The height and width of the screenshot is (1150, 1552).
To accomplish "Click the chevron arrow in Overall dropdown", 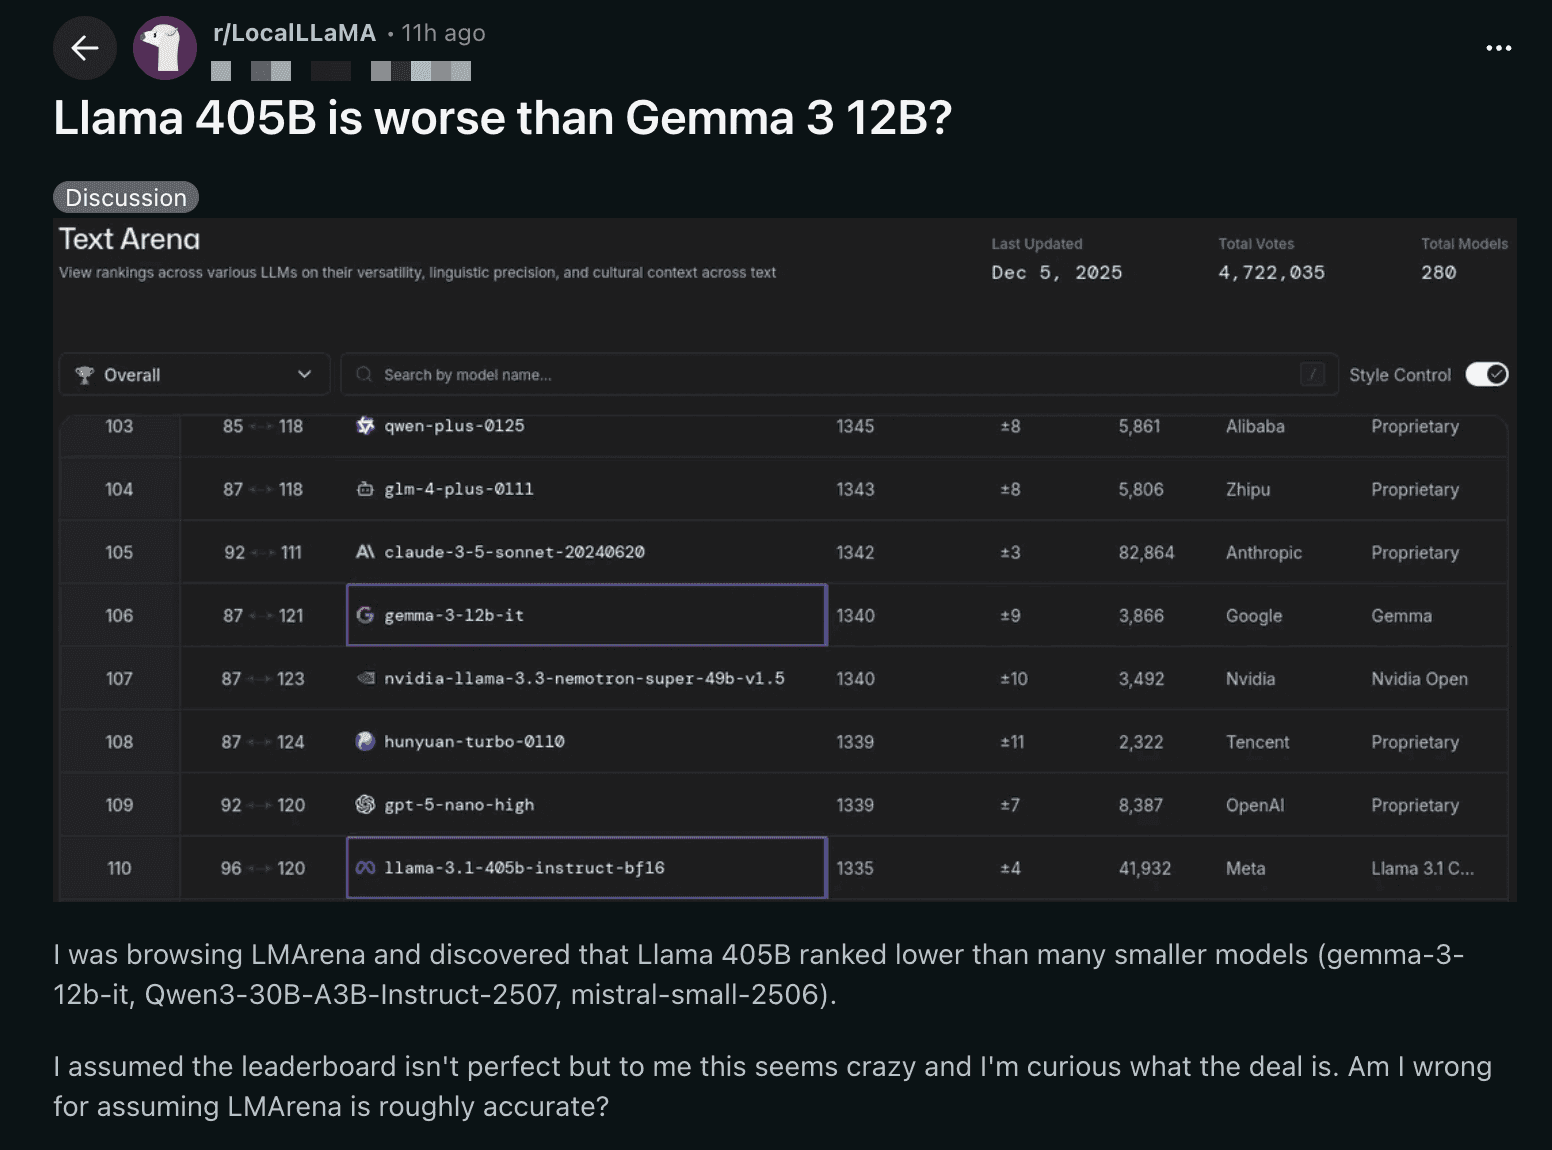I will click(x=304, y=375).
